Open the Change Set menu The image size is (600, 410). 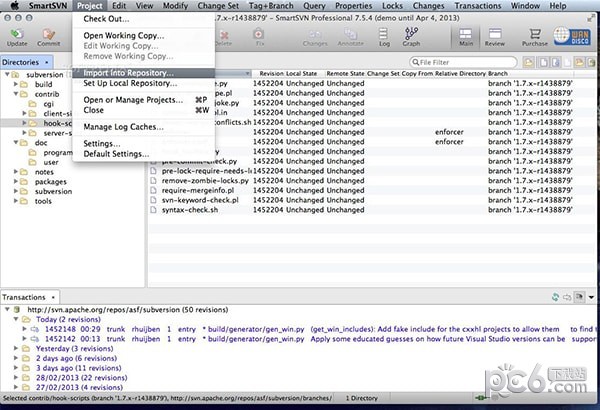[218, 6]
